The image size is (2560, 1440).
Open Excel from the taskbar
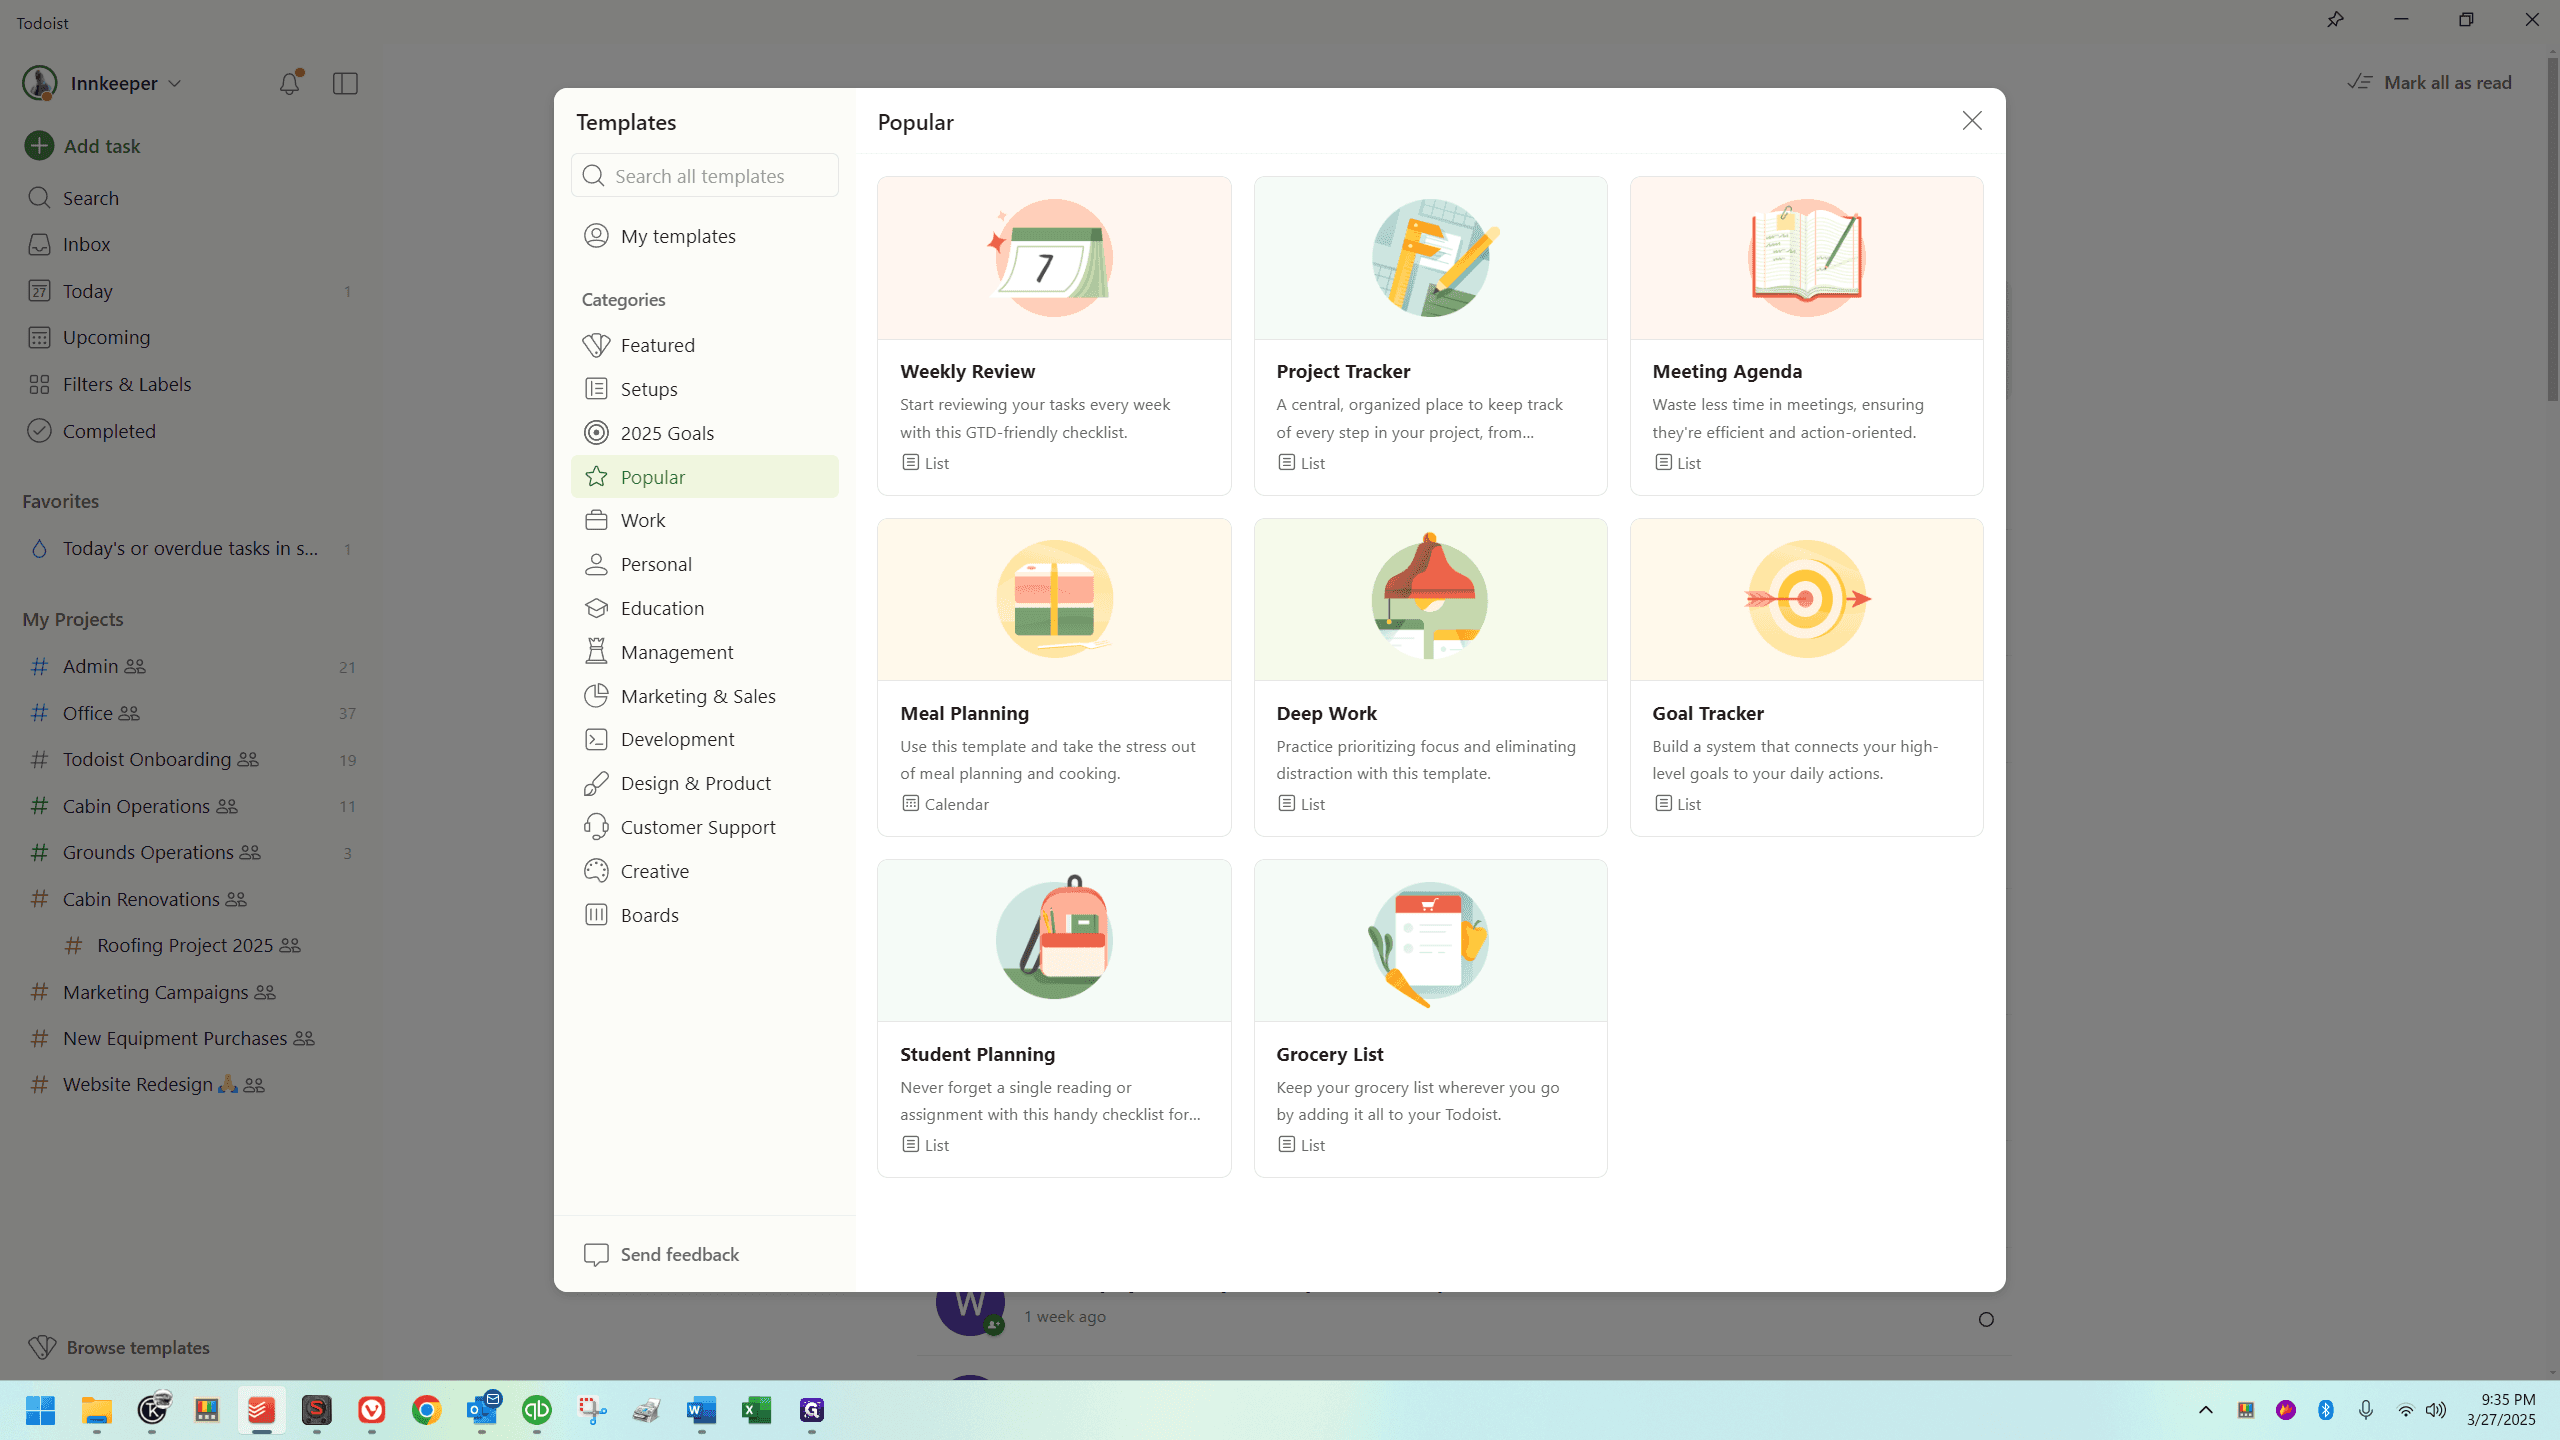757,1410
